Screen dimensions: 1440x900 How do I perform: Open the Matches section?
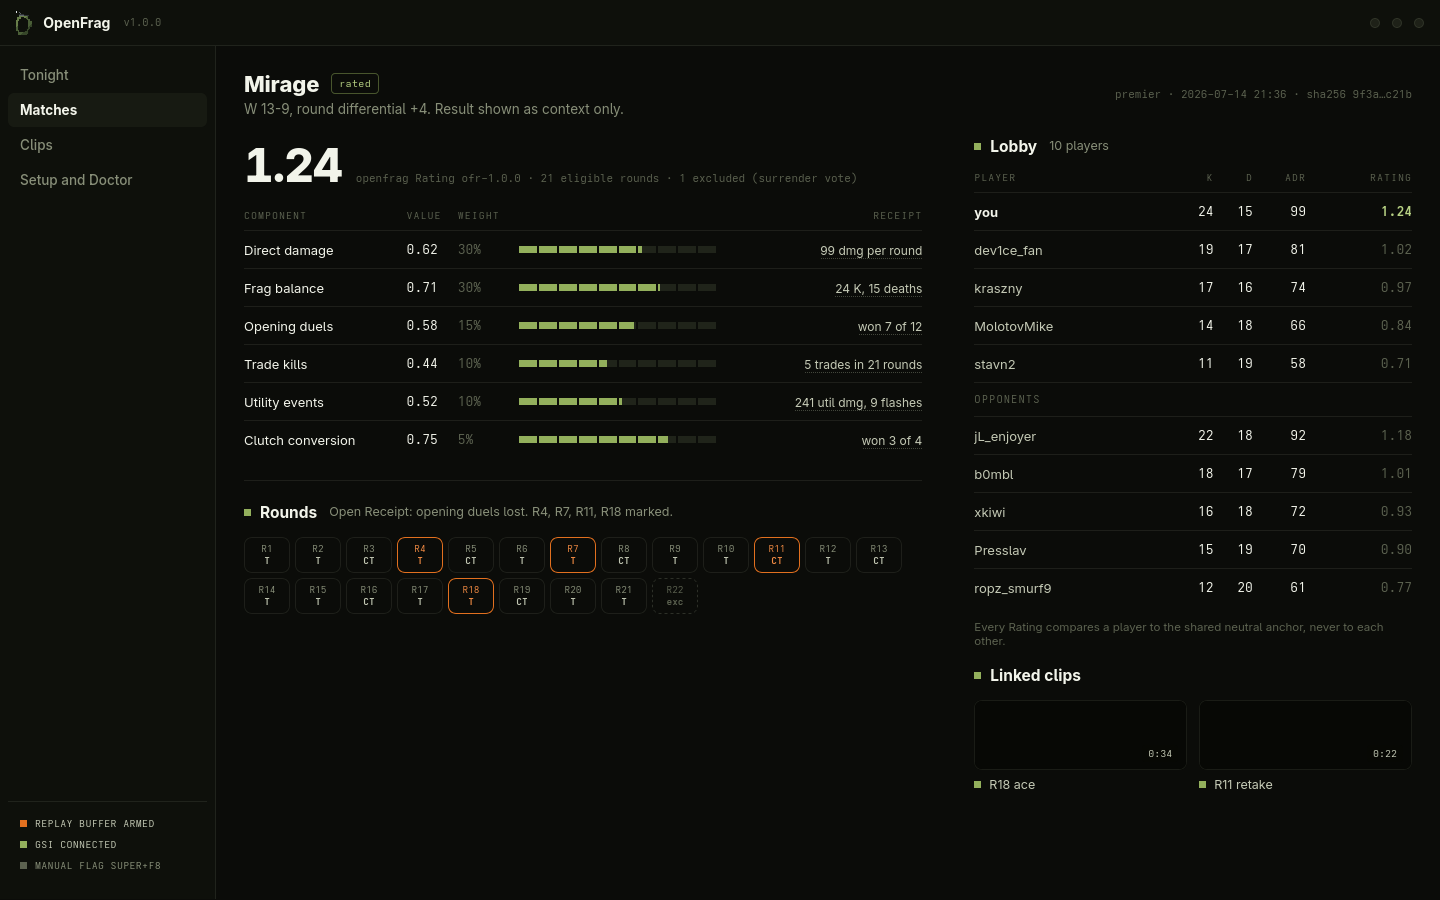pos(107,110)
